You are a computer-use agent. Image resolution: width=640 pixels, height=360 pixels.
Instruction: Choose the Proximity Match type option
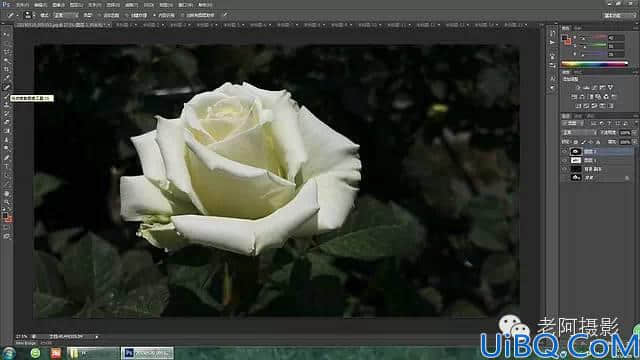(108, 15)
